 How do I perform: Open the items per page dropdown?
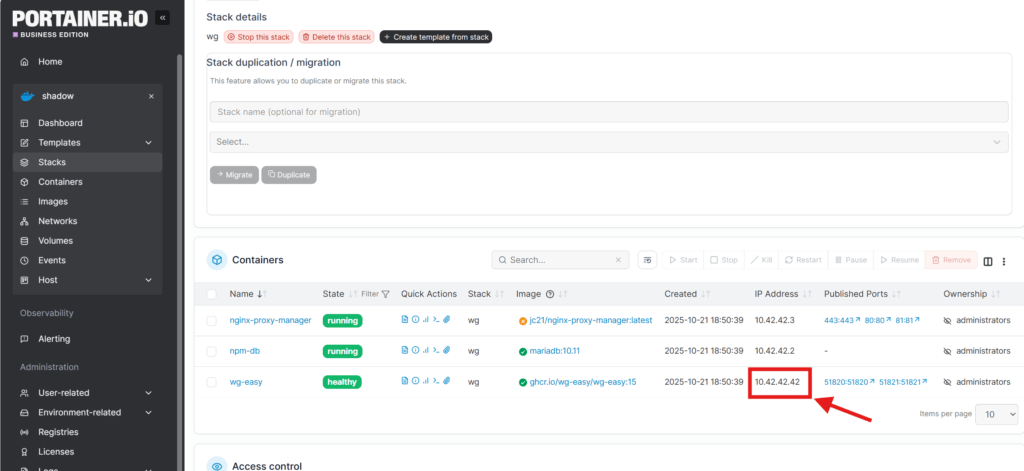point(997,414)
